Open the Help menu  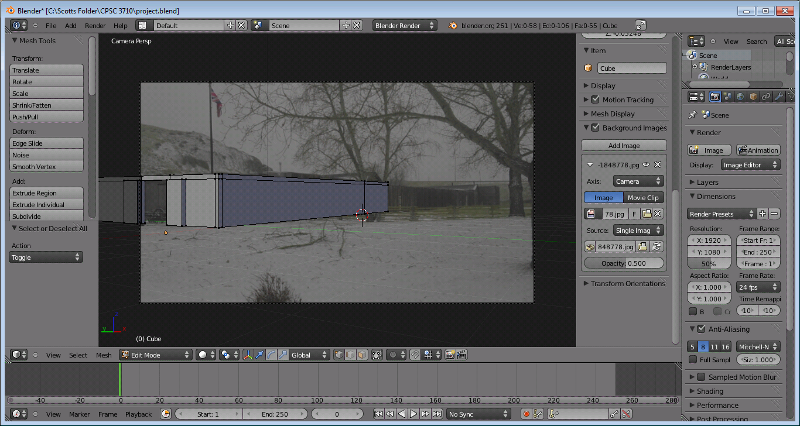(120, 26)
